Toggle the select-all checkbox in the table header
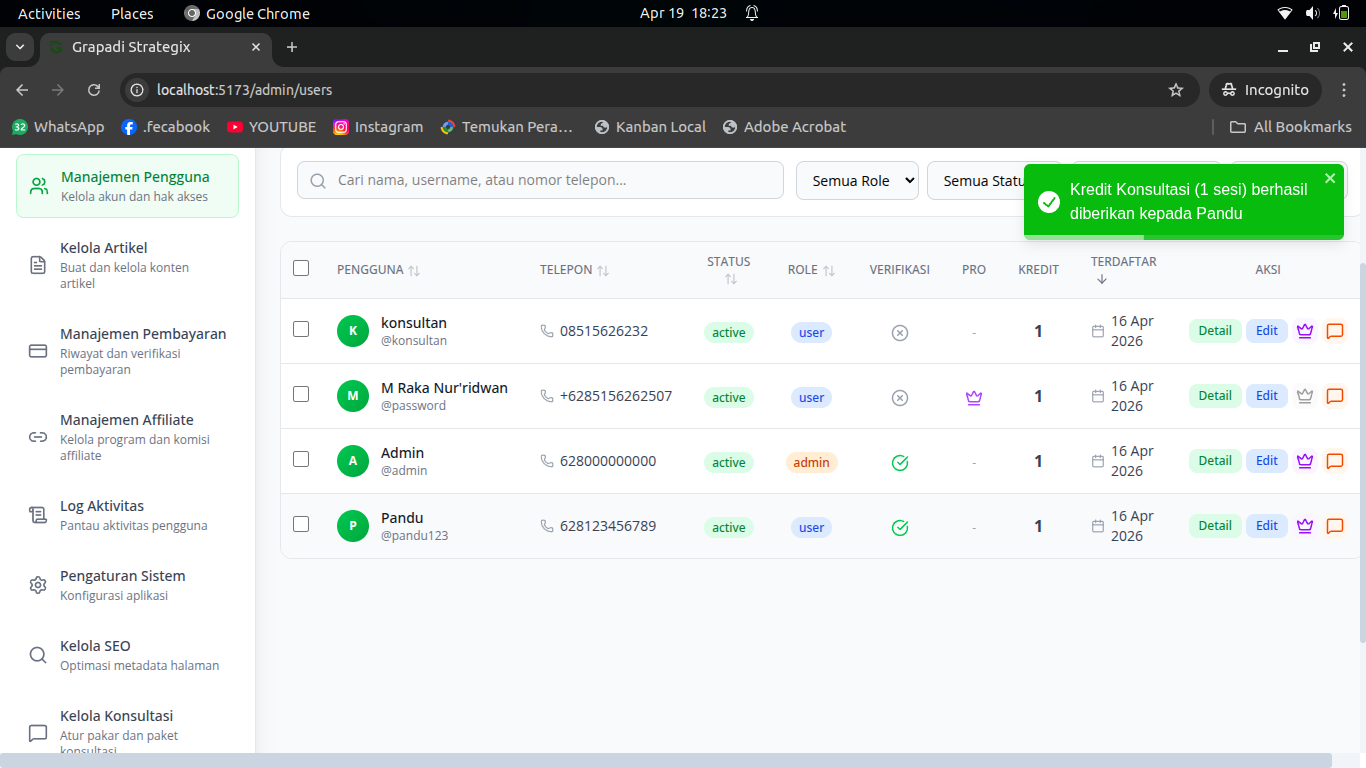The width and height of the screenshot is (1366, 768). point(301,268)
